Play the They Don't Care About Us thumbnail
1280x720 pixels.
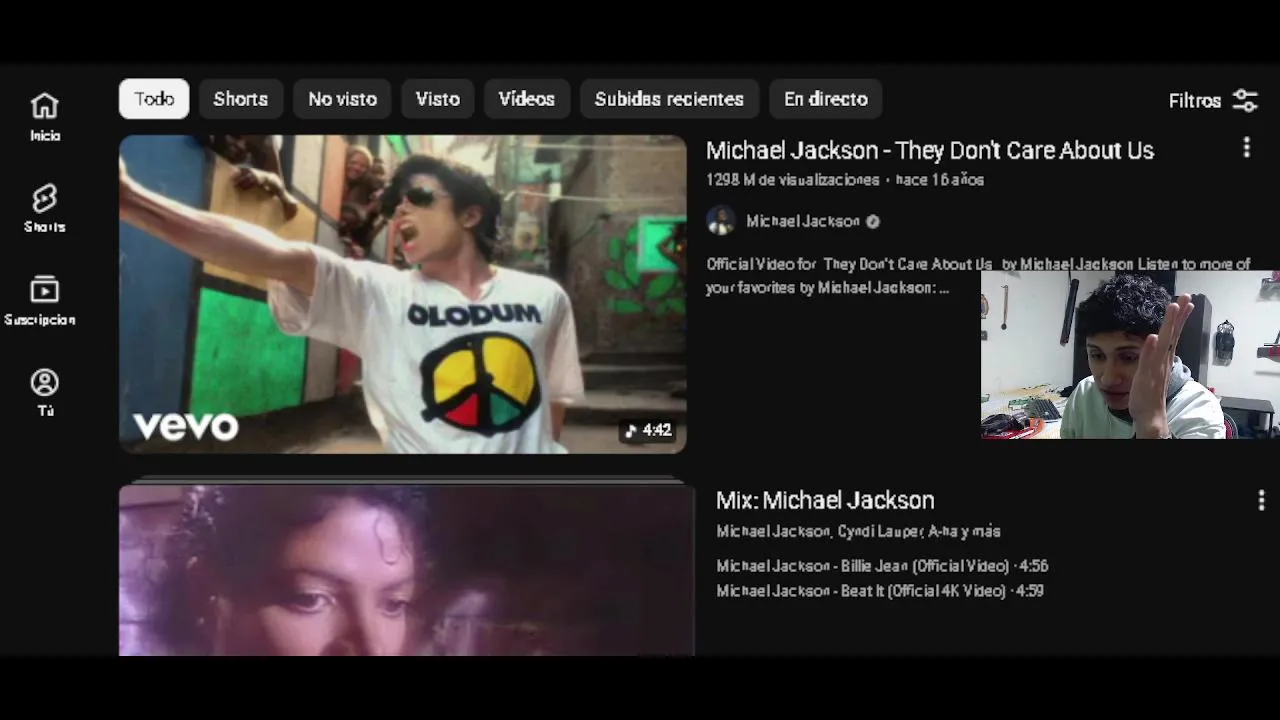[x=403, y=294]
